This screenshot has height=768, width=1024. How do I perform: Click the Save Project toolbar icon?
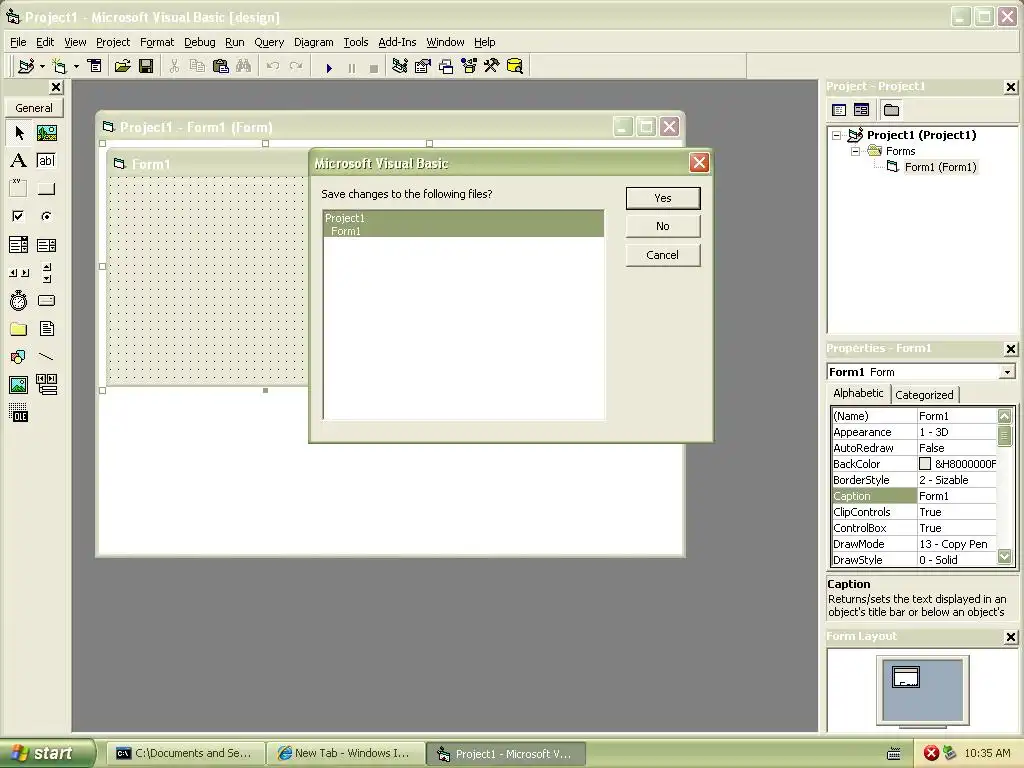point(146,66)
